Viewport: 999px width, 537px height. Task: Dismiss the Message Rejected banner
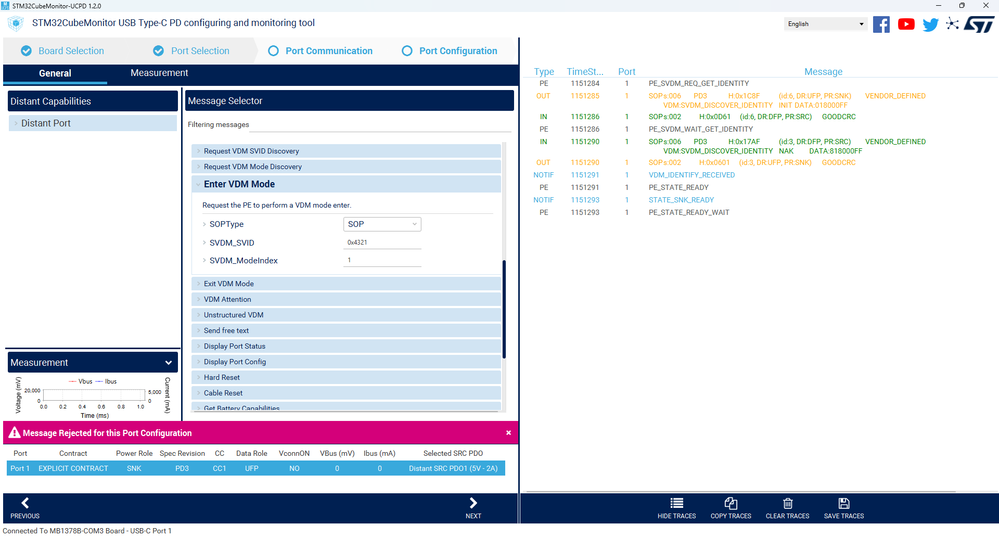coord(508,433)
